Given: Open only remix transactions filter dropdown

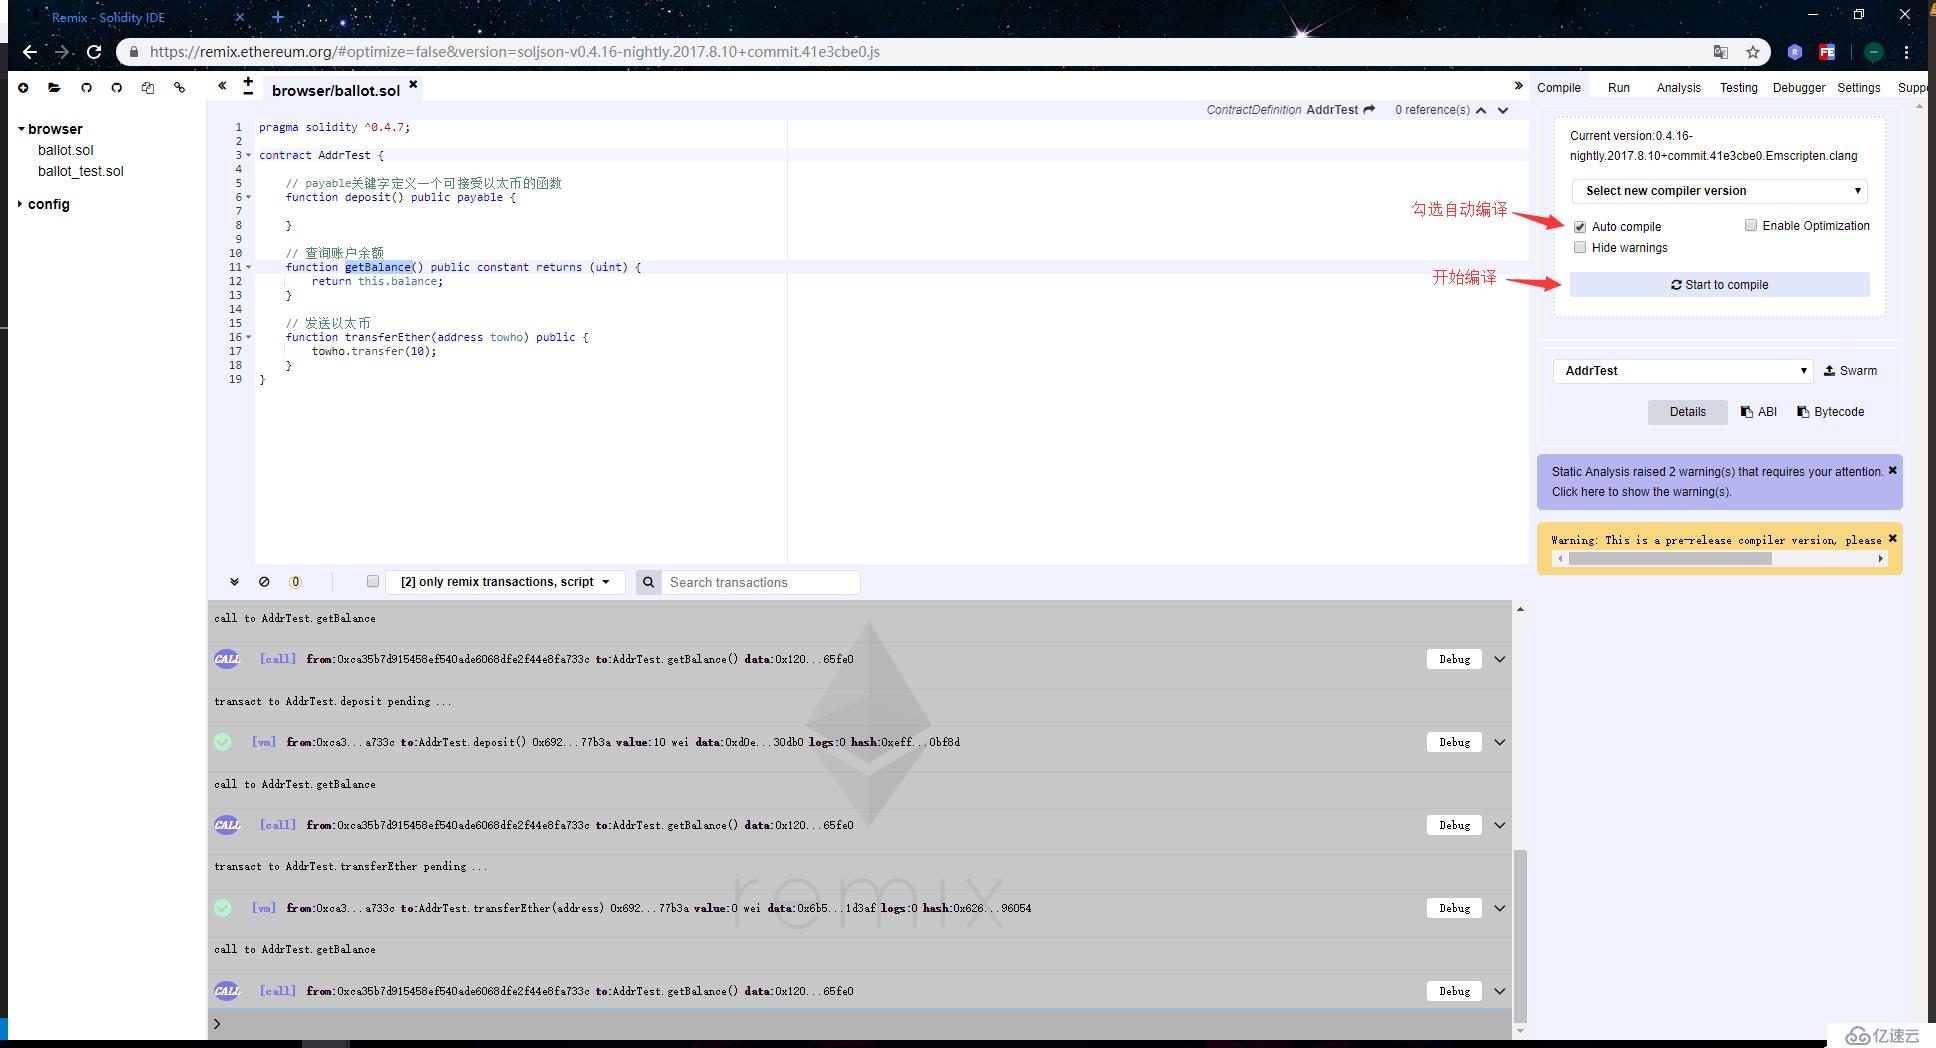Looking at the screenshot, I should [506, 582].
